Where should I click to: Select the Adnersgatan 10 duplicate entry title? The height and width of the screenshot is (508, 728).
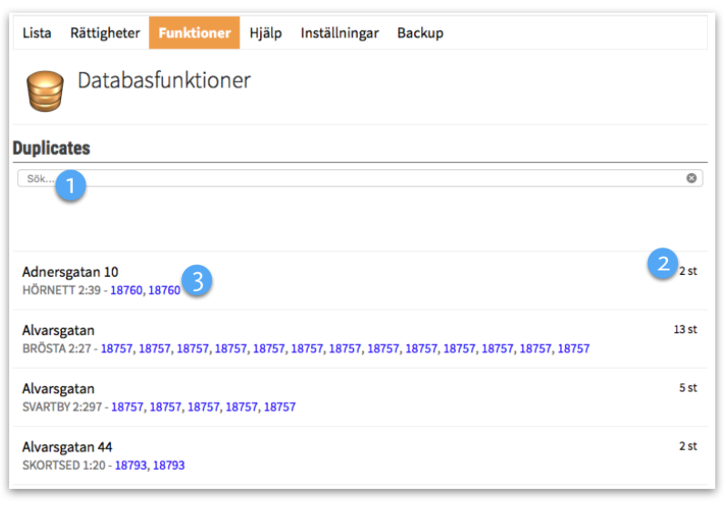[70, 272]
